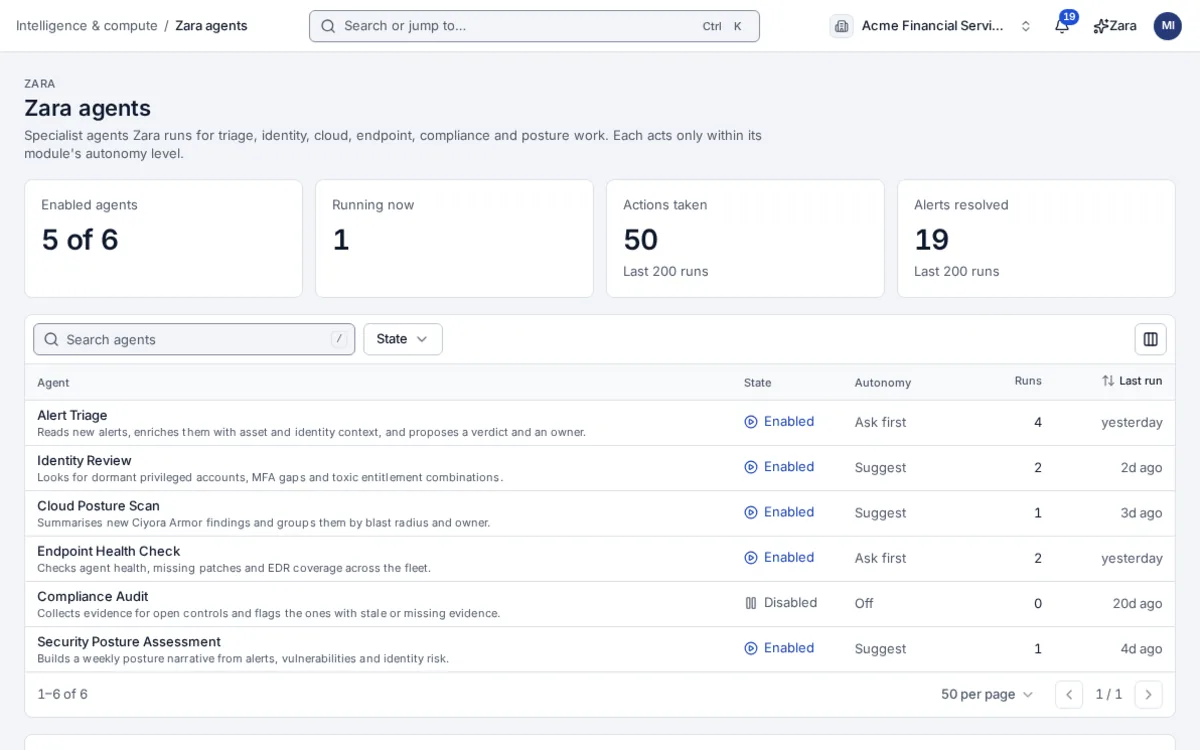Sort by the Runs column header
Screen dimensions: 1200x750
coord(1028,381)
